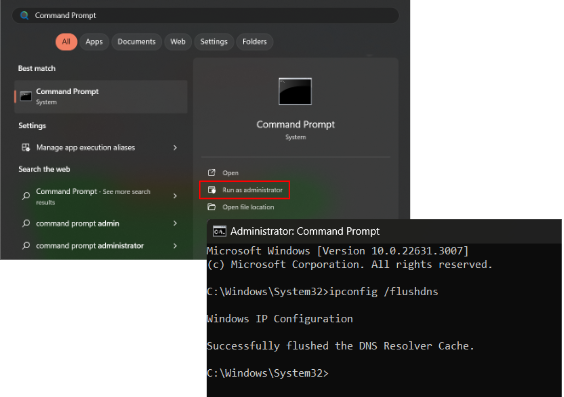
Task: Click the large Command Prompt preview thumbnail
Action: (295, 91)
